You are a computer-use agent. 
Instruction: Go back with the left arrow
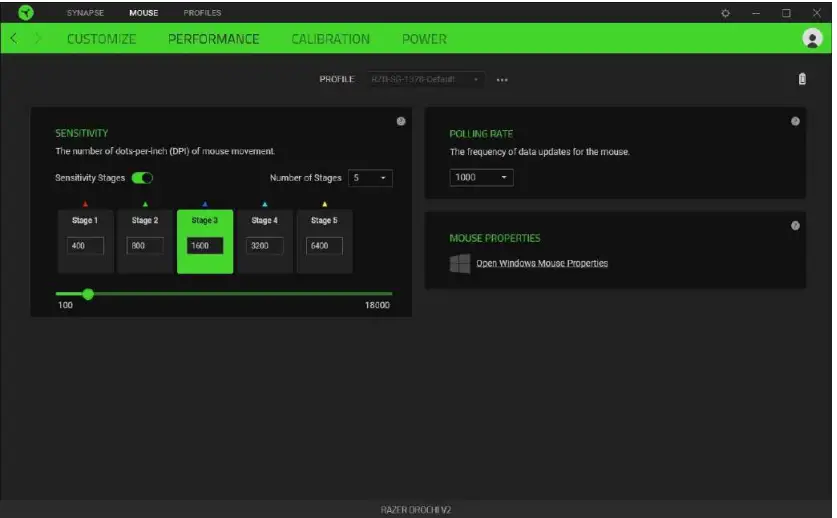pyautogui.click(x=14, y=39)
